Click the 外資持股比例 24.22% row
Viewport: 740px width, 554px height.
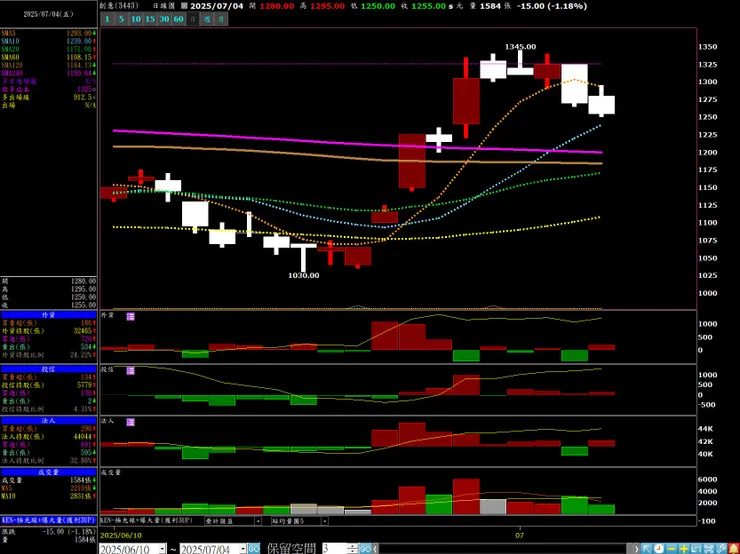[x=49, y=355]
